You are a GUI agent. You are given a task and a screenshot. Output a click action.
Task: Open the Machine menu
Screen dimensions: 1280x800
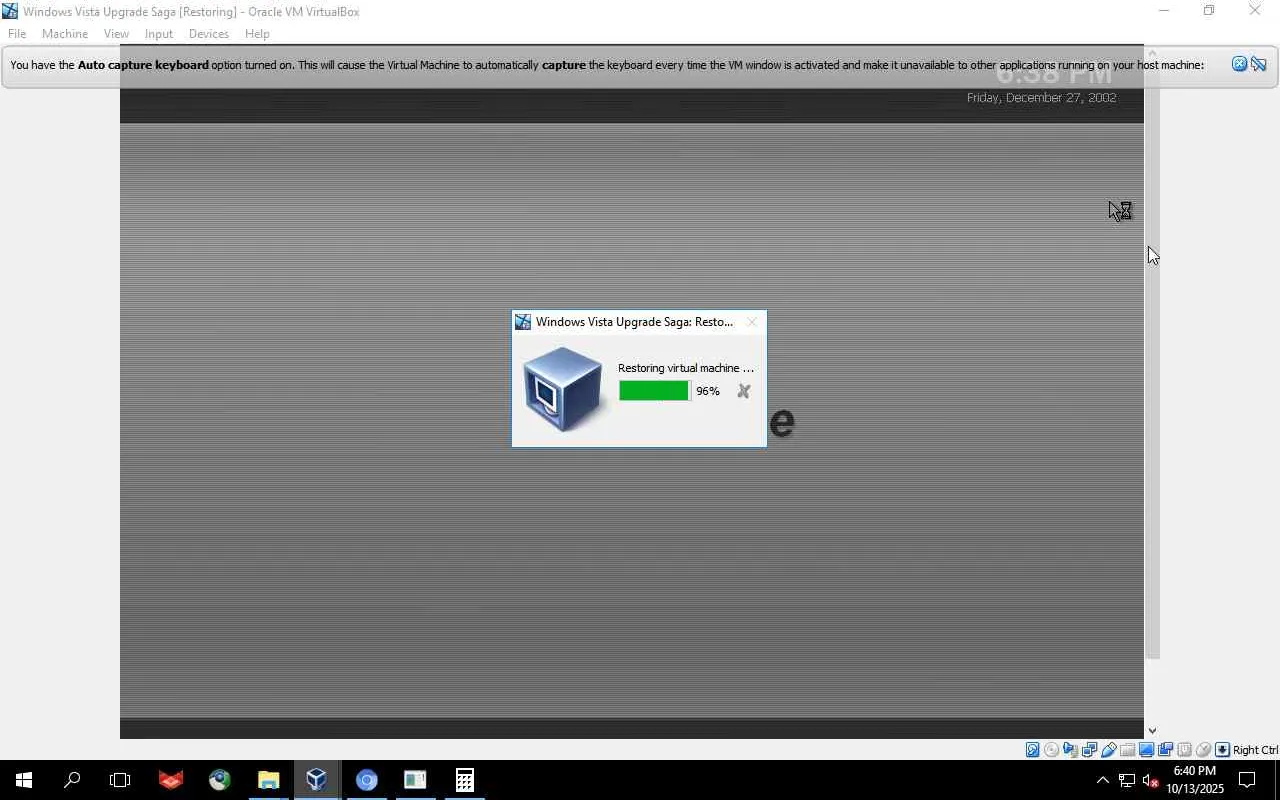(65, 33)
